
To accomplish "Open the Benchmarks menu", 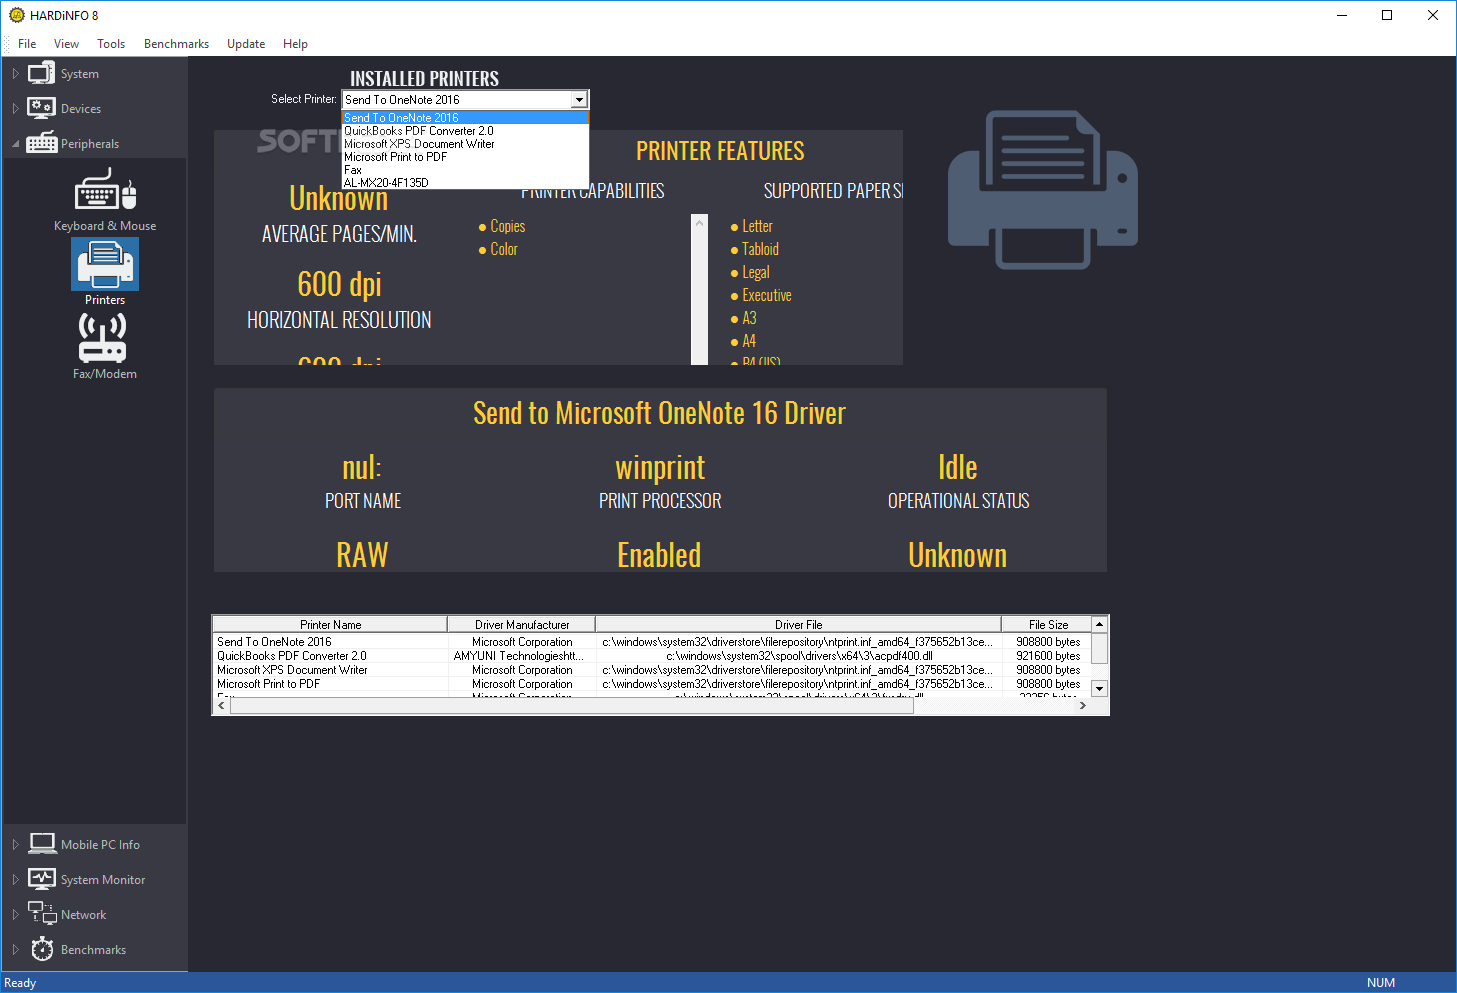I will point(176,44).
